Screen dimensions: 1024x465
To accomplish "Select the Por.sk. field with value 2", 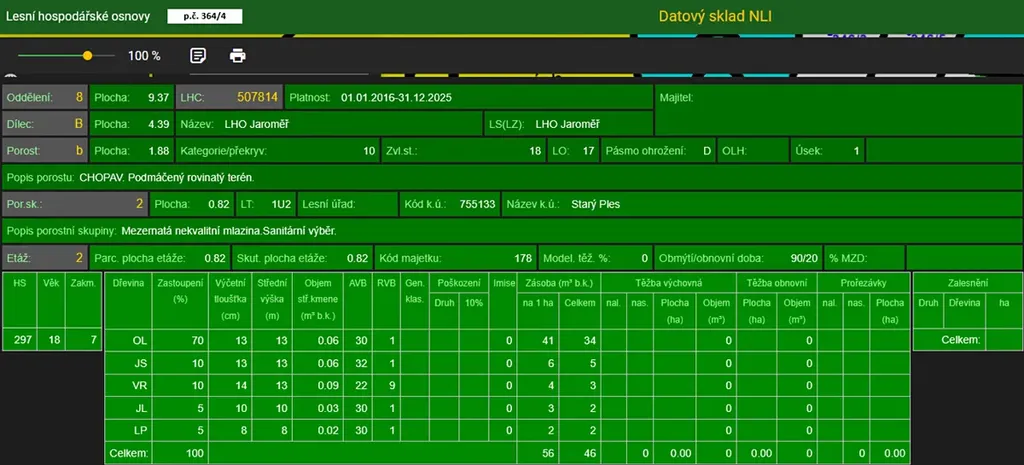I will click(x=75, y=204).
